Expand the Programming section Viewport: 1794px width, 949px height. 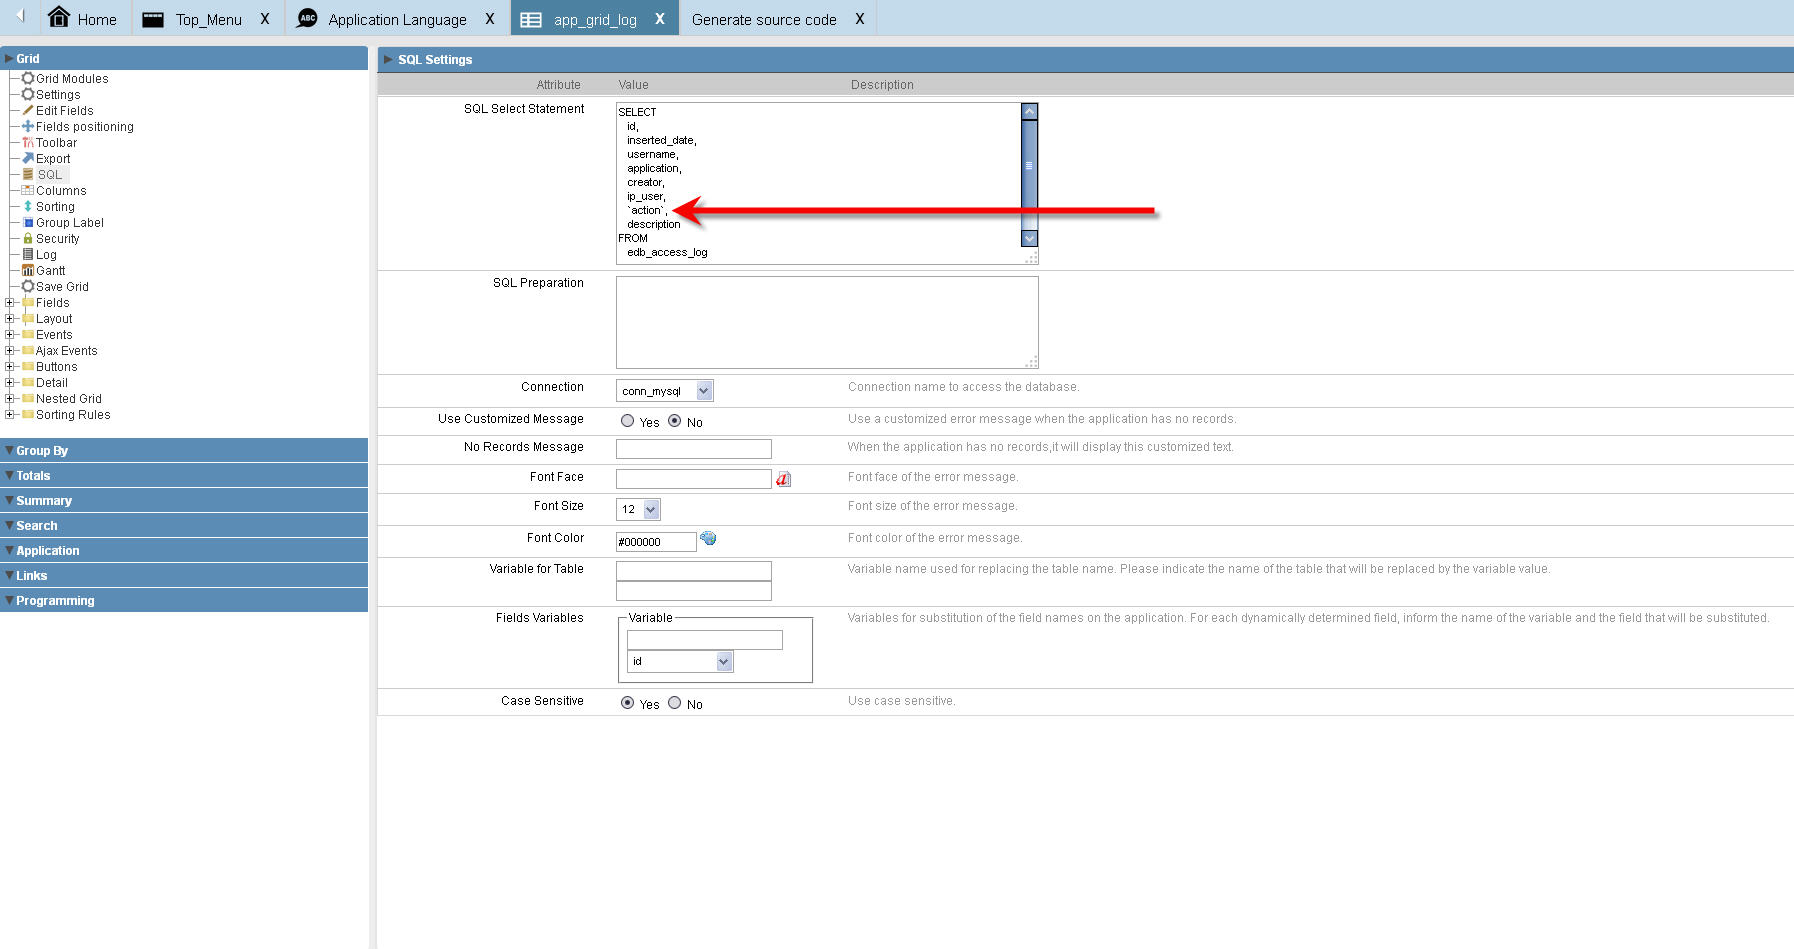[184, 600]
